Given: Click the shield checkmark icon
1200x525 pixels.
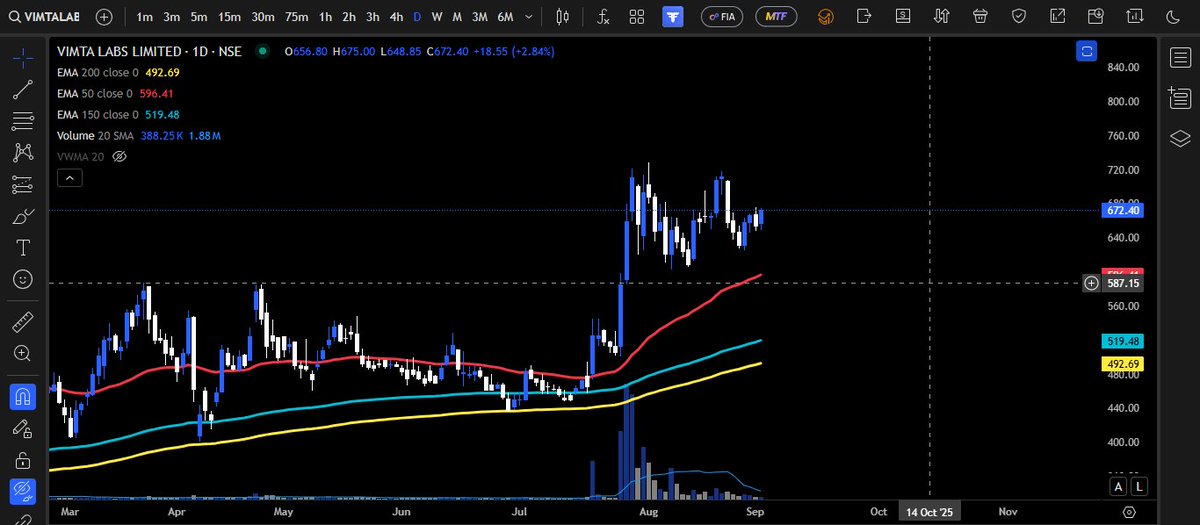Looking at the screenshot, I should (x=1018, y=17).
